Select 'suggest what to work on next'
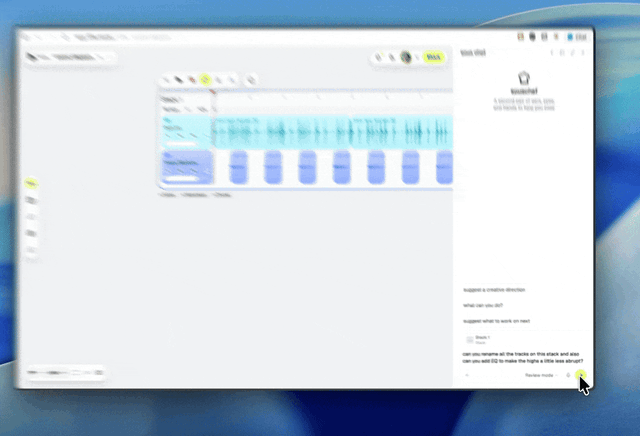 click(x=496, y=321)
